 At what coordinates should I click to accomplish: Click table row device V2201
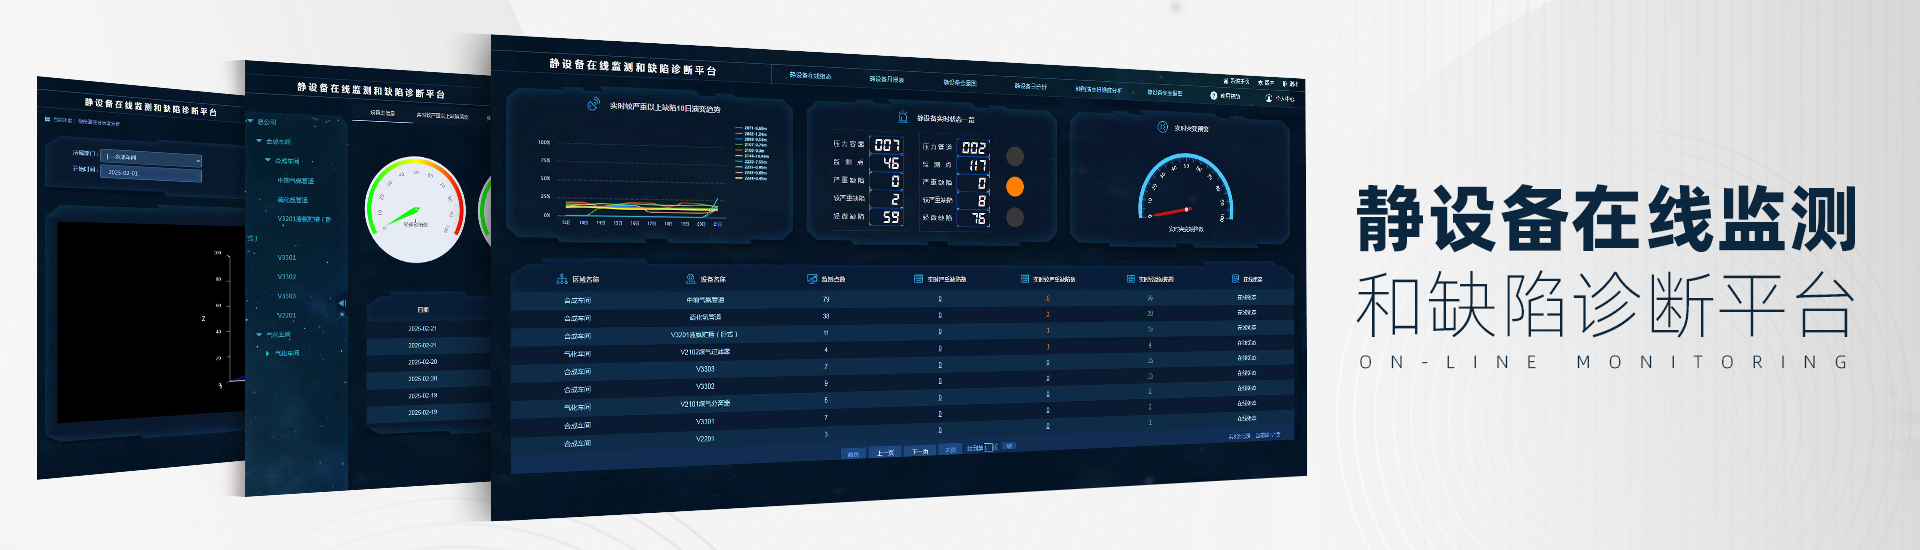tap(705, 439)
